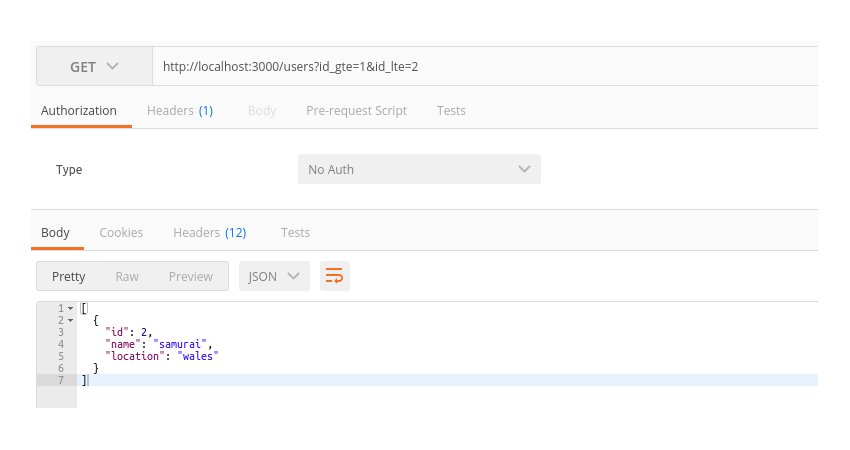Open the JSON format dropdown
Screen dimensions: 850x450
point(273,276)
